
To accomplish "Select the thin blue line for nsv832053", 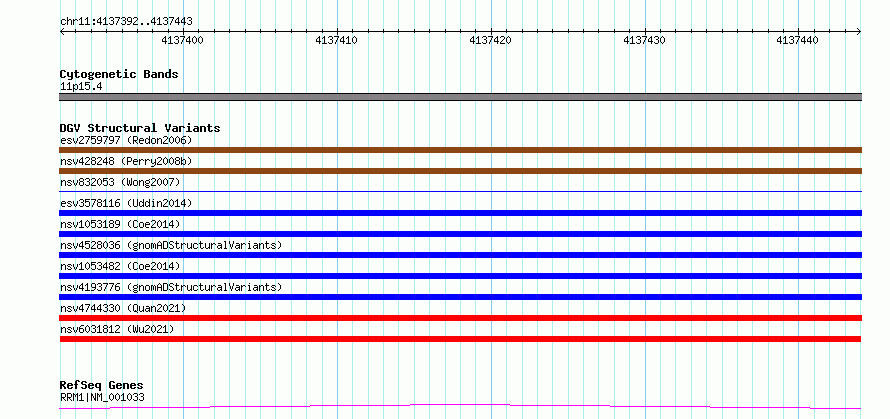I will [x=460, y=192].
